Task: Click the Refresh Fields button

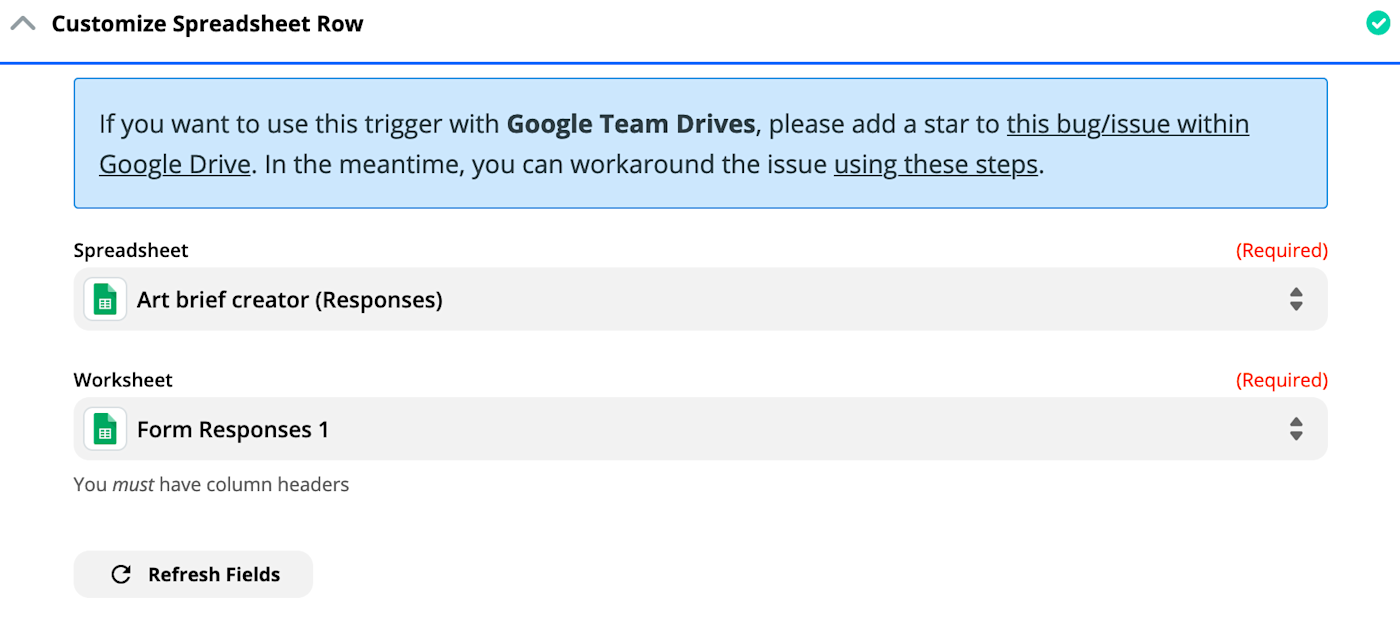Action: point(192,574)
